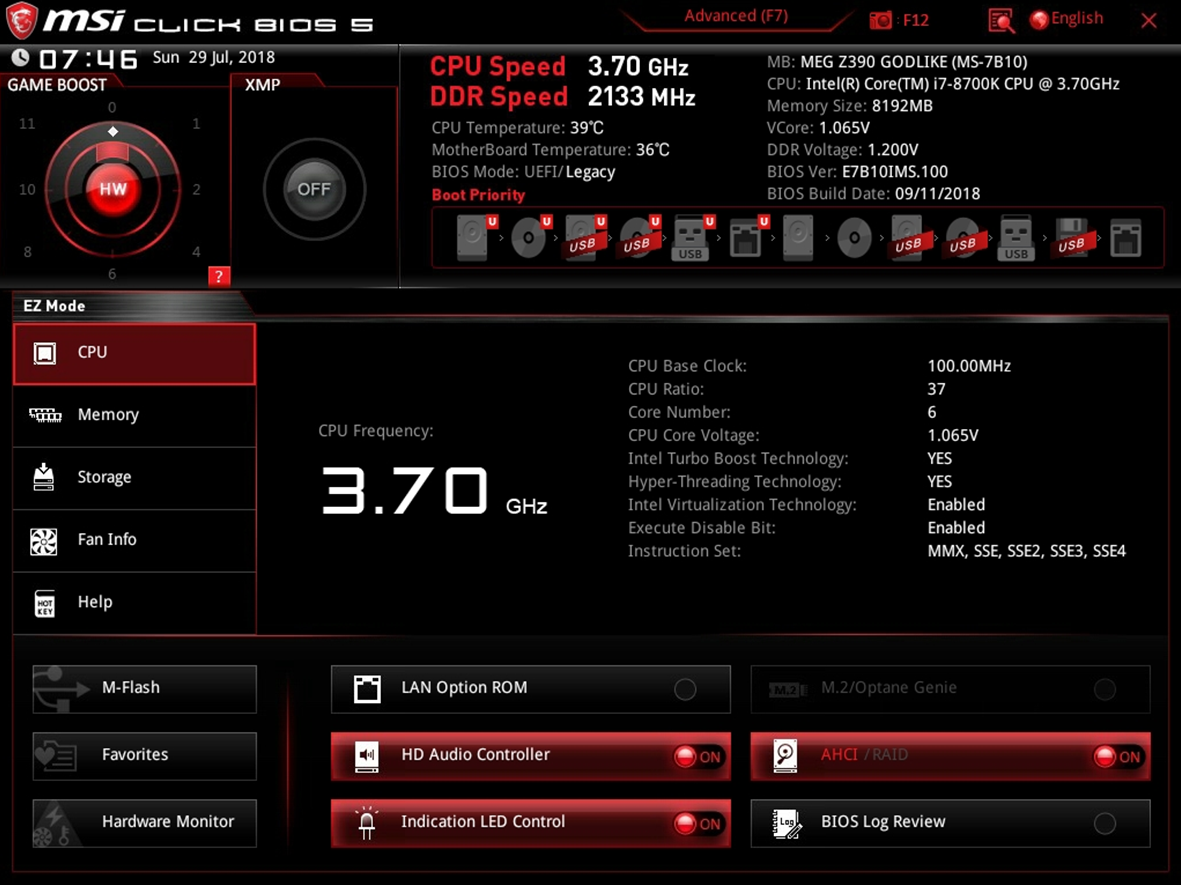Click the AHCI/RAID drive icon
The image size is (1181, 885).
[786, 755]
